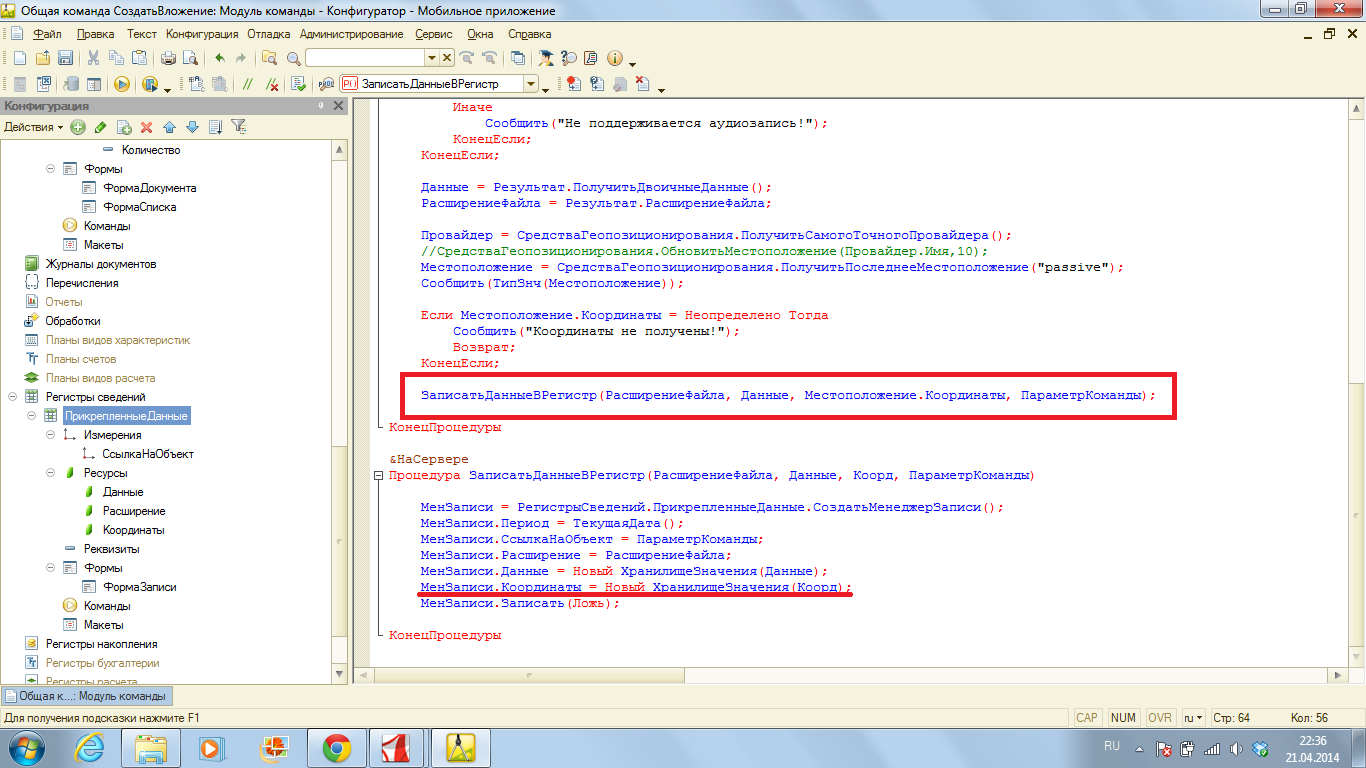The width and height of the screenshot is (1366, 768).
Task: Open the Действия dropdown menu
Action: [33, 127]
